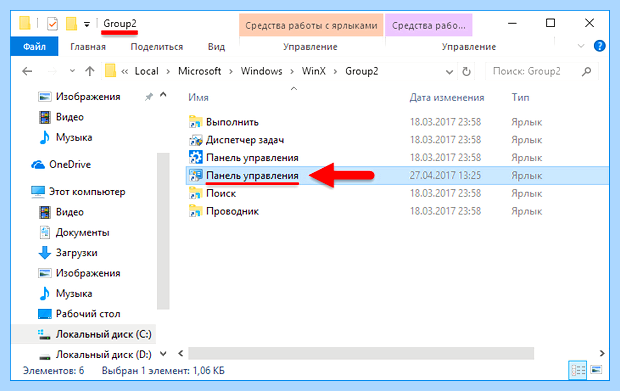
Task: Refresh the folder view
Action: (466, 72)
